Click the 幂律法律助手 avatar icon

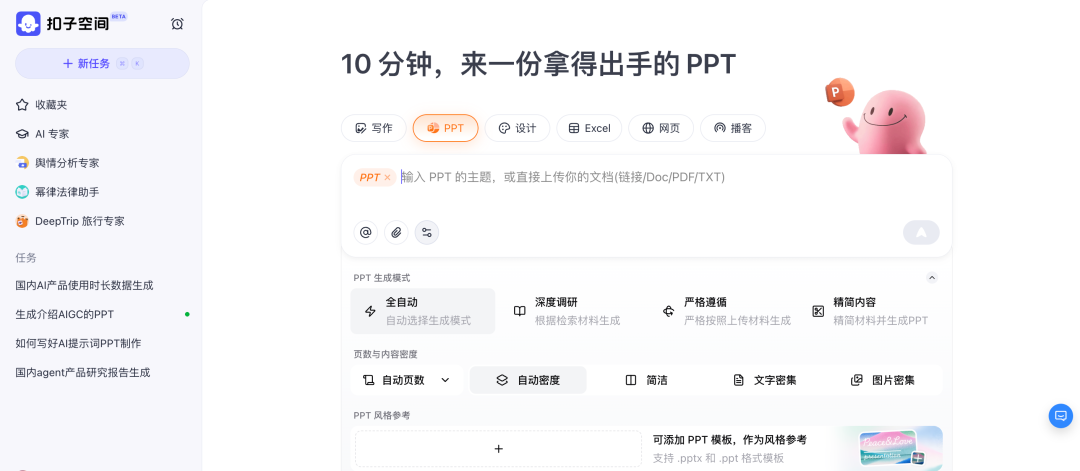22,192
